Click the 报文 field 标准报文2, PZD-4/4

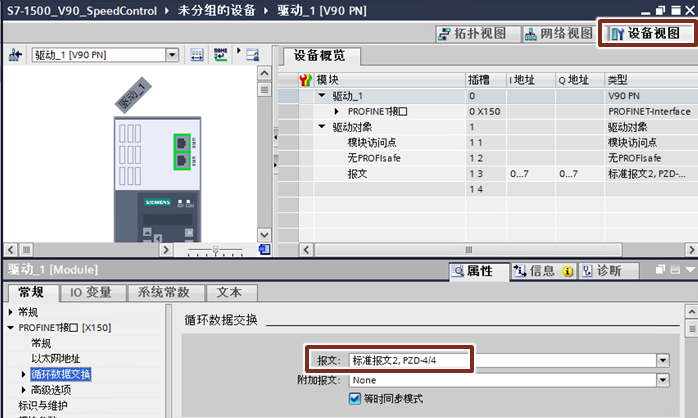pyautogui.click(x=503, y=360)
